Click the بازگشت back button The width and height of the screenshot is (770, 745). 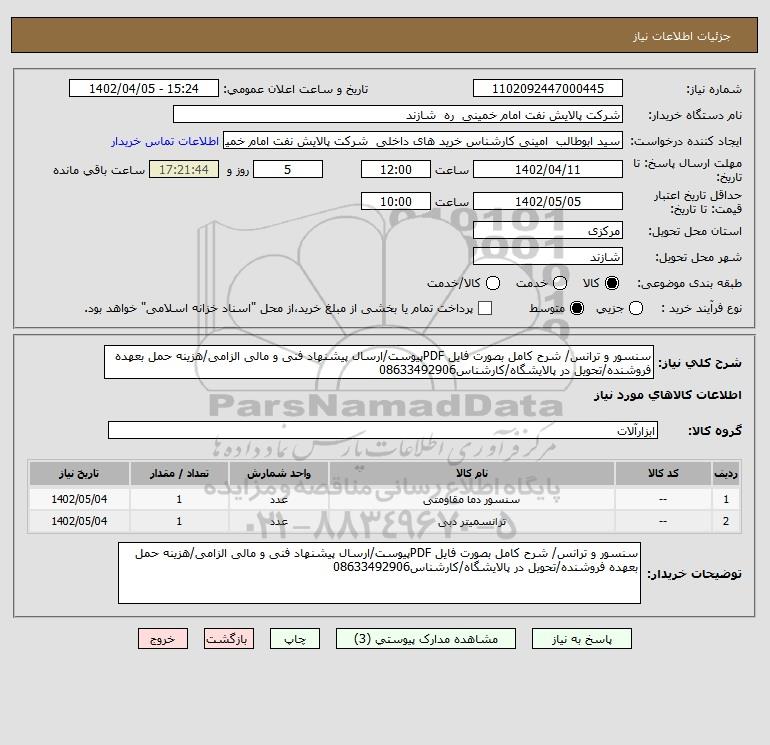229,639
